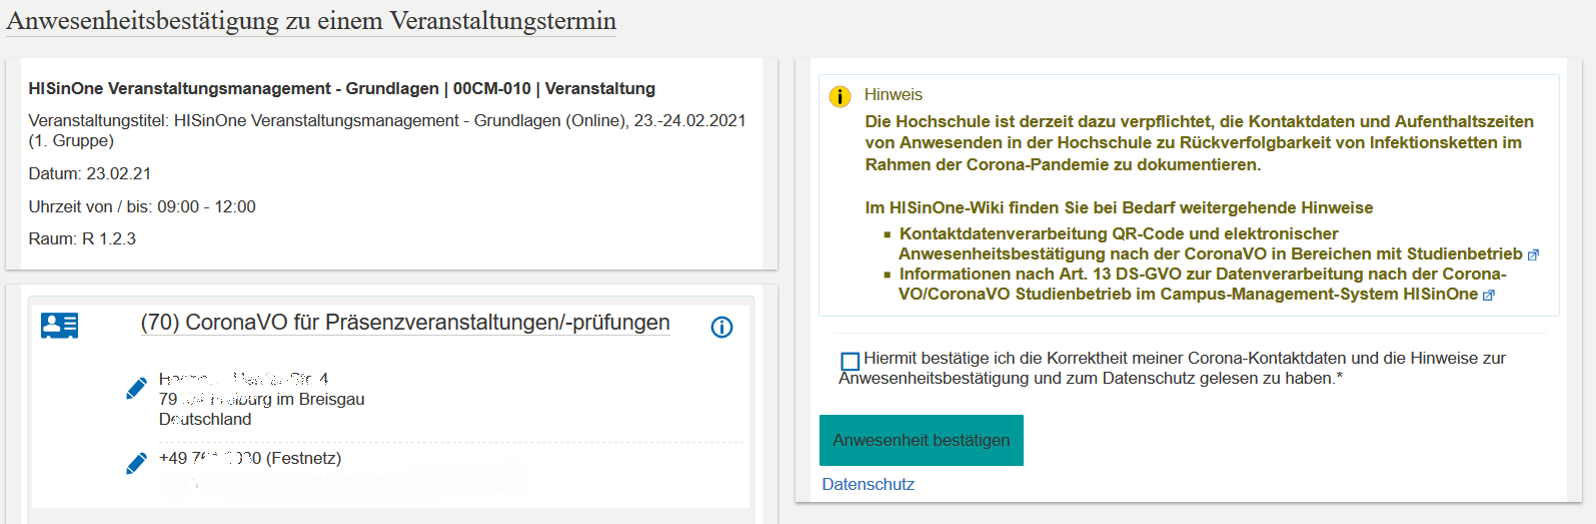Click external link icon after Studienbetrieb link
Image resolution: width=1596 pixels, height=524 pixels.
(x=1533, y=255)
